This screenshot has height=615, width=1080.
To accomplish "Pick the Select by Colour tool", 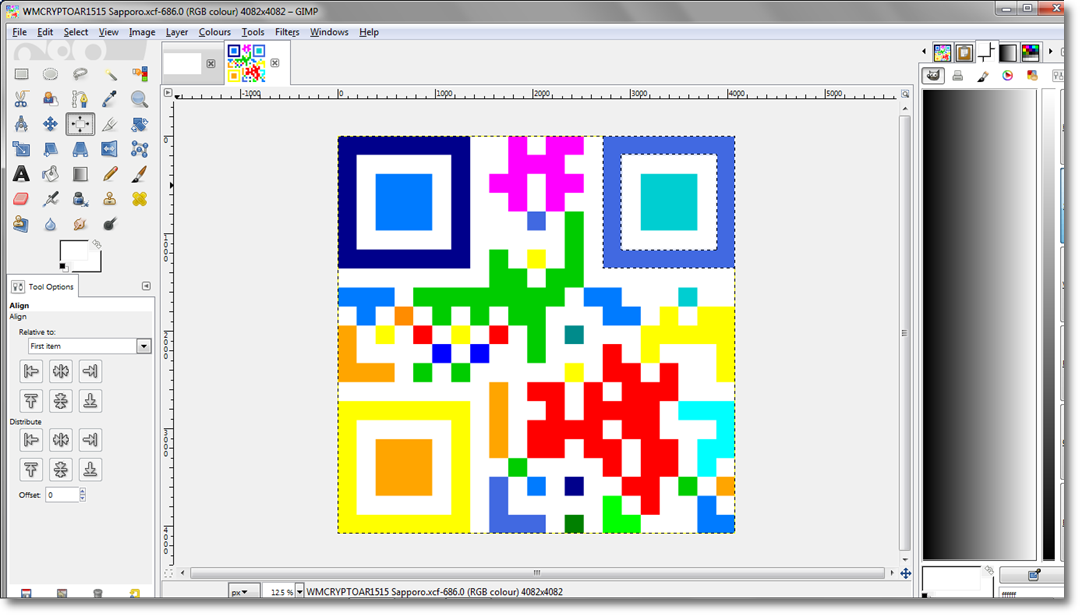I will coord(139,74).
